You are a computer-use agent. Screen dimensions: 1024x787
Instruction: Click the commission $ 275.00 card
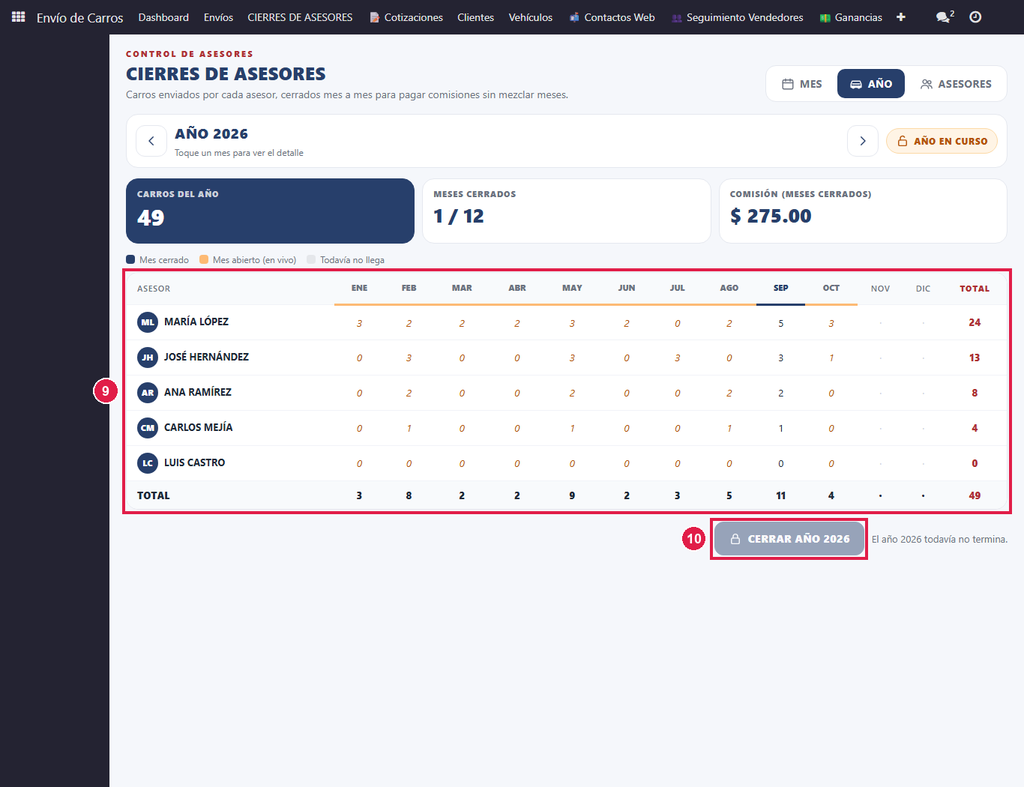point(863,211)
